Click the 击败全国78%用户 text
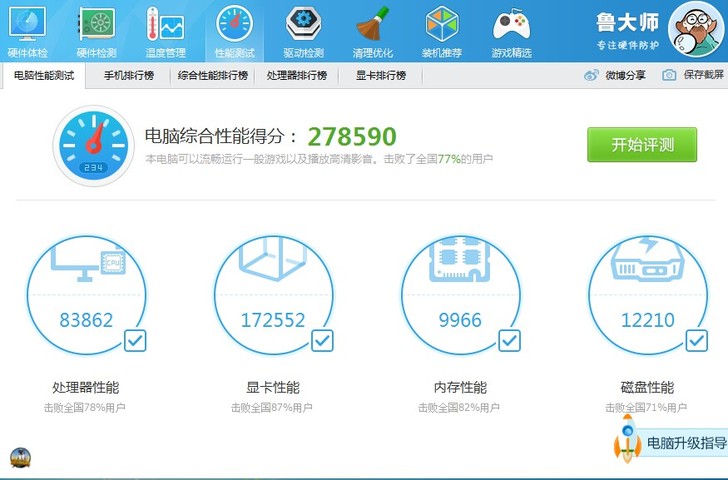This screenshot has height=480, width=728. 84,408
